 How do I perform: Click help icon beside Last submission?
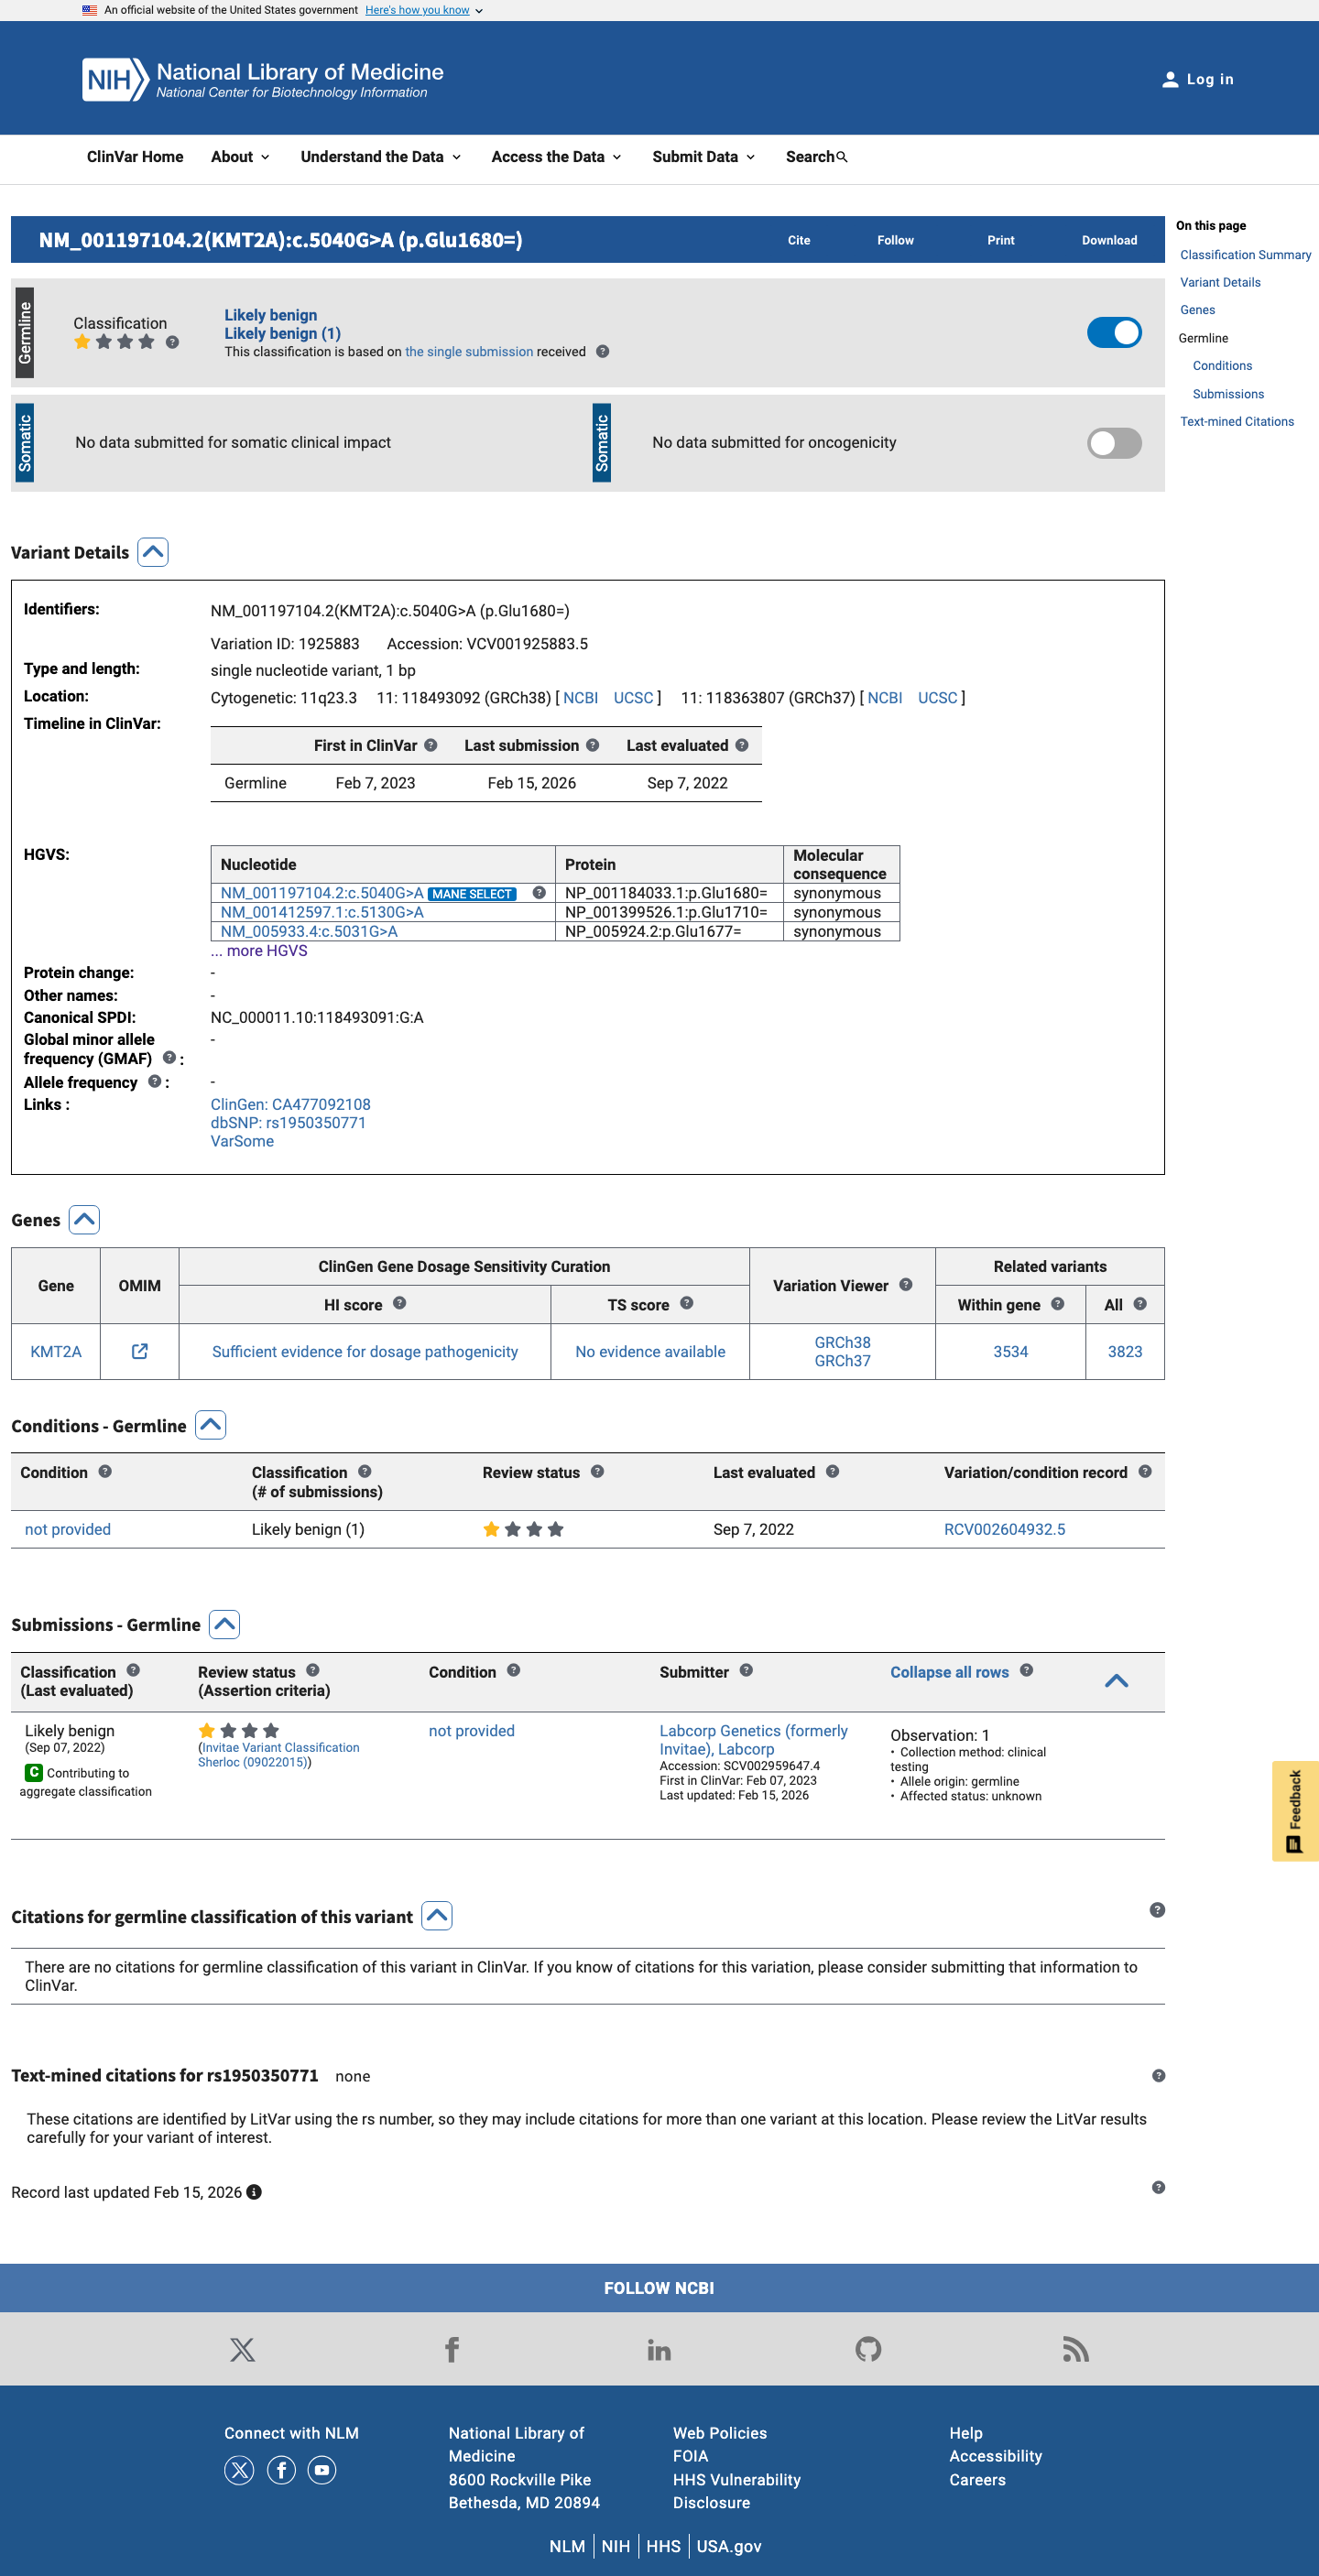click(x=592, y=745)
